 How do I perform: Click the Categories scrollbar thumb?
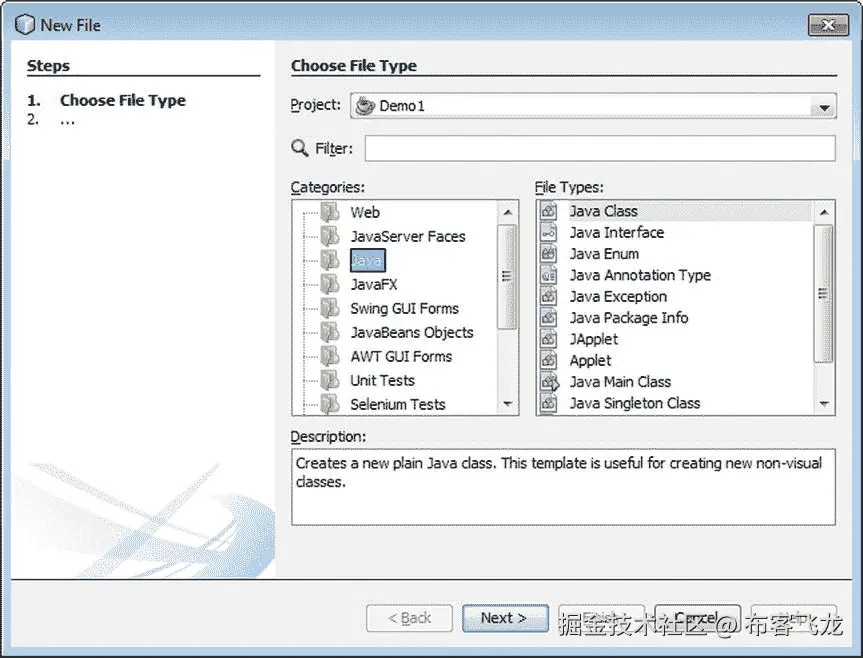click(x=507, y=277)
